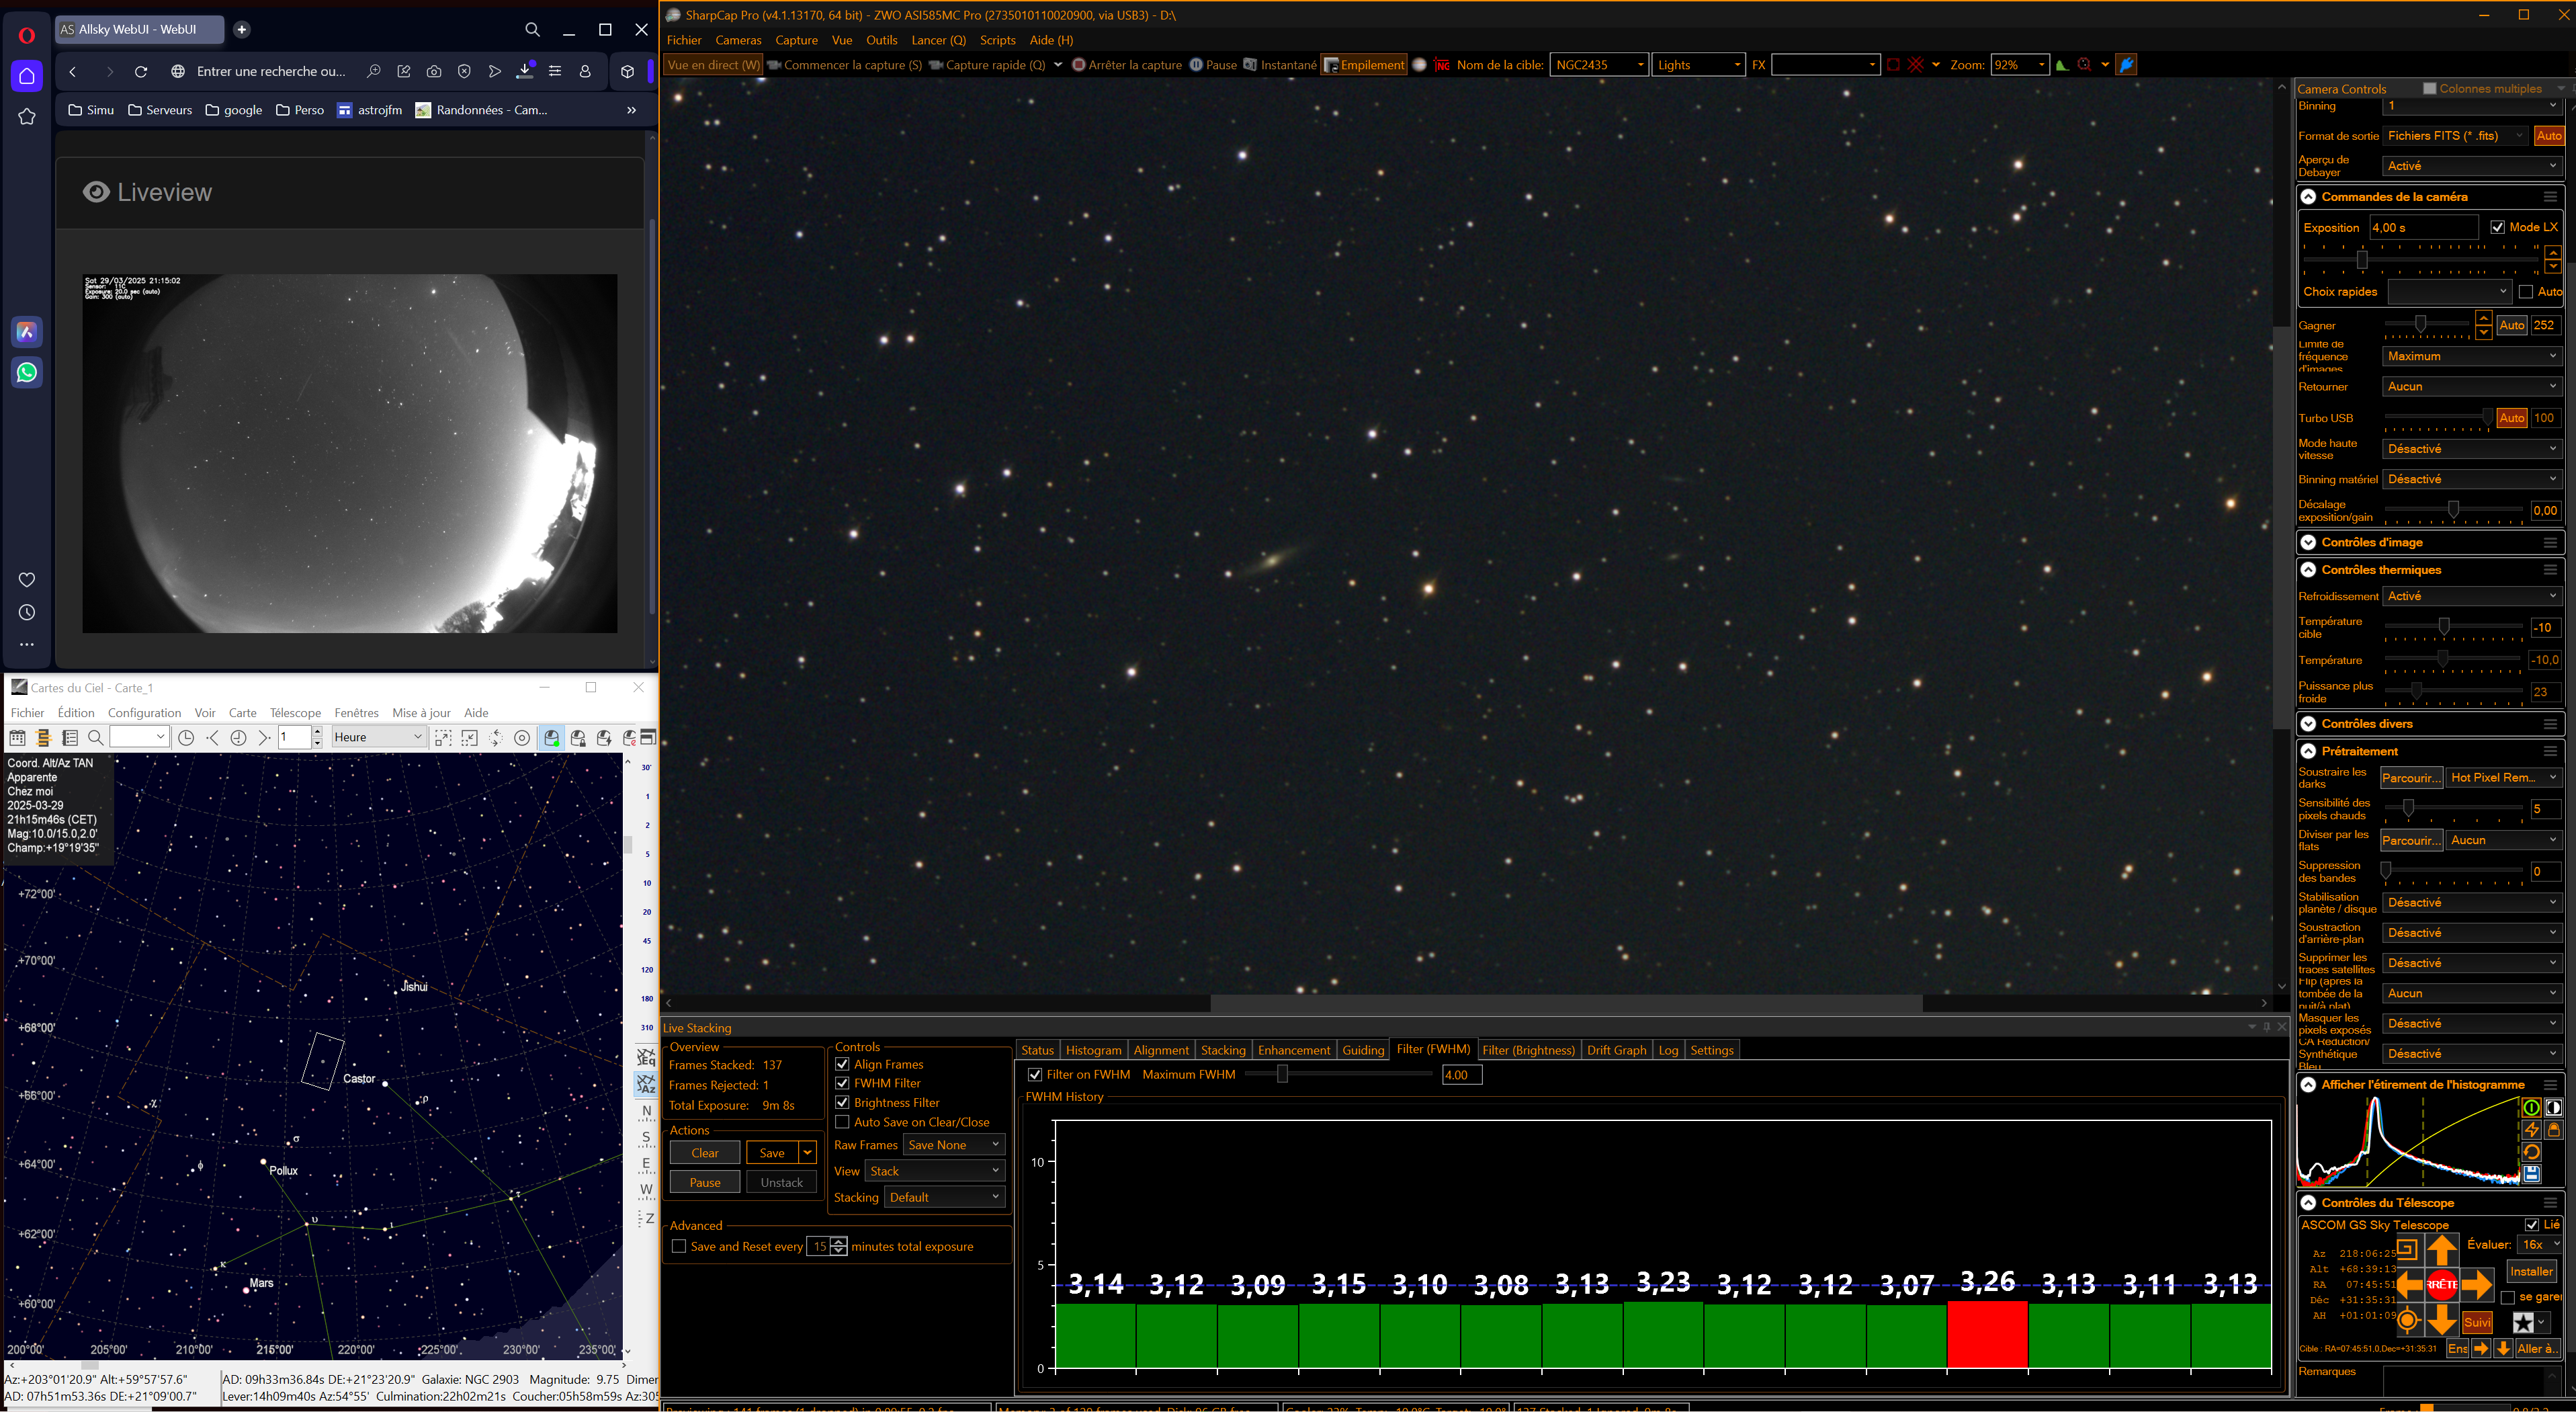Switch to the Drift Graph tab
2576x1412 pixels.
tap(1616, 1050)
